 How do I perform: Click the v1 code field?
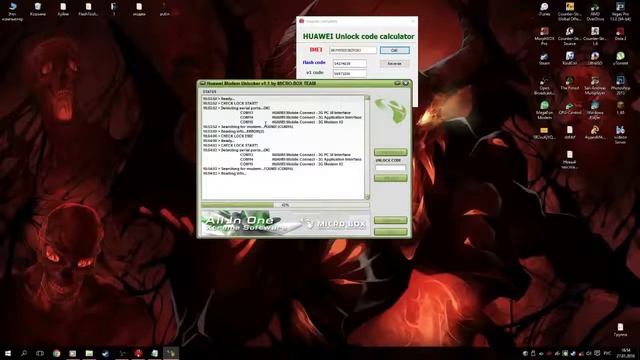pos(349,74)
